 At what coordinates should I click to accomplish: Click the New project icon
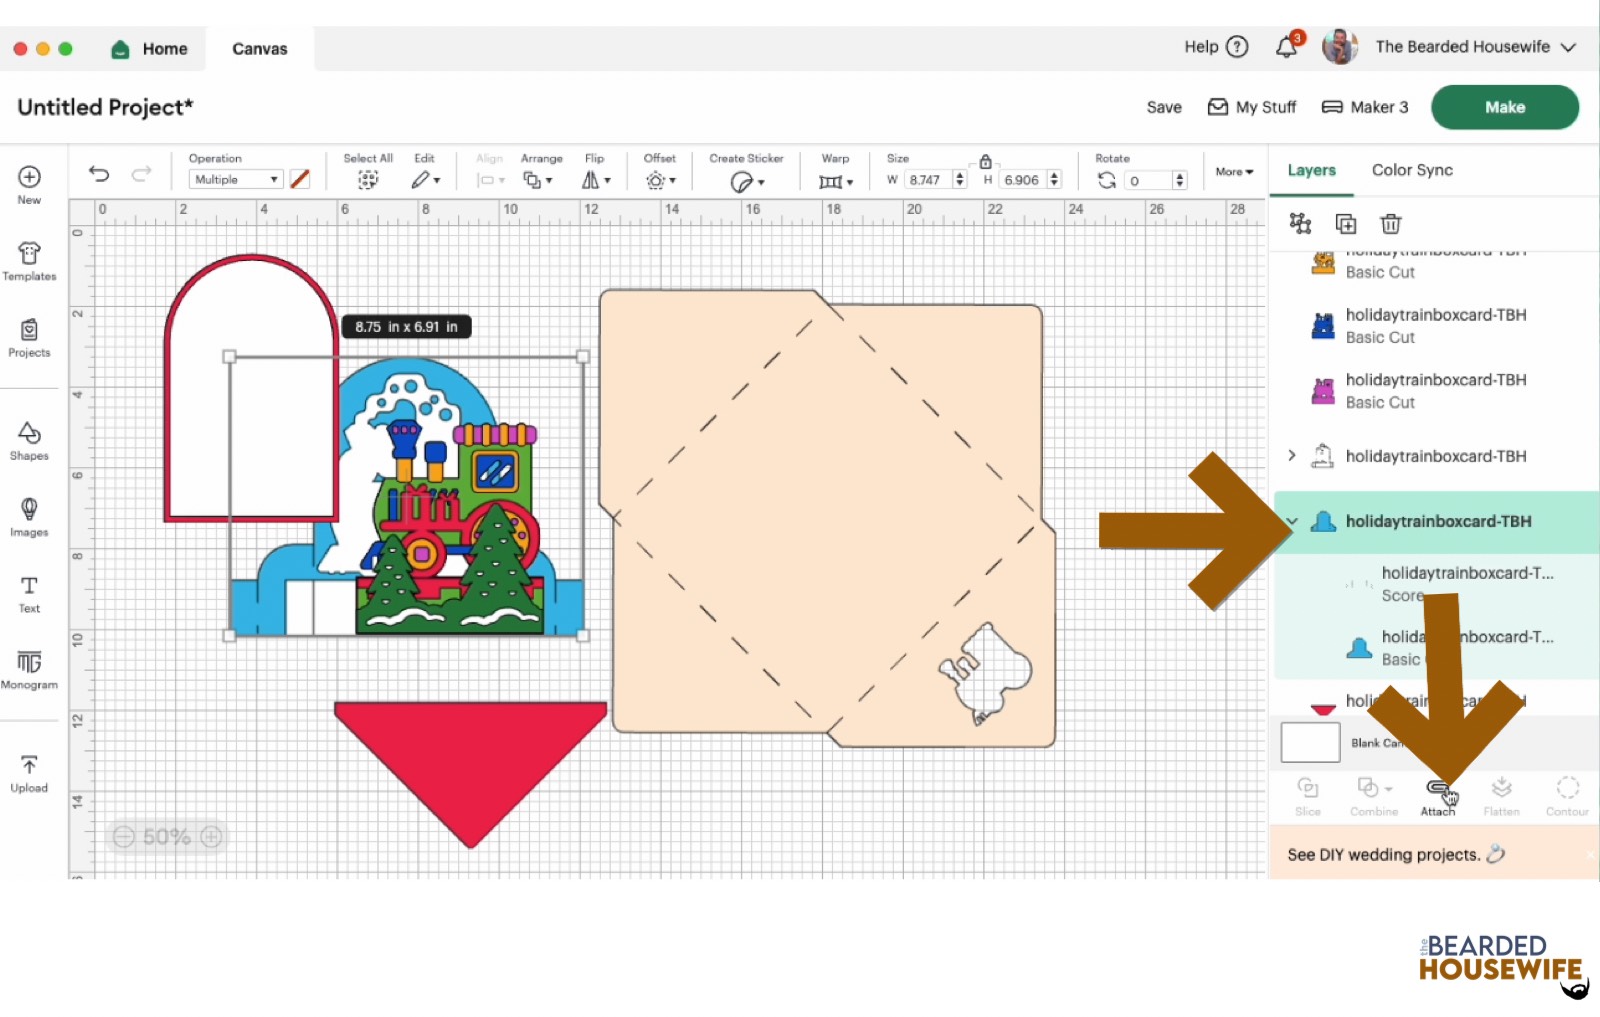[29, 177]
